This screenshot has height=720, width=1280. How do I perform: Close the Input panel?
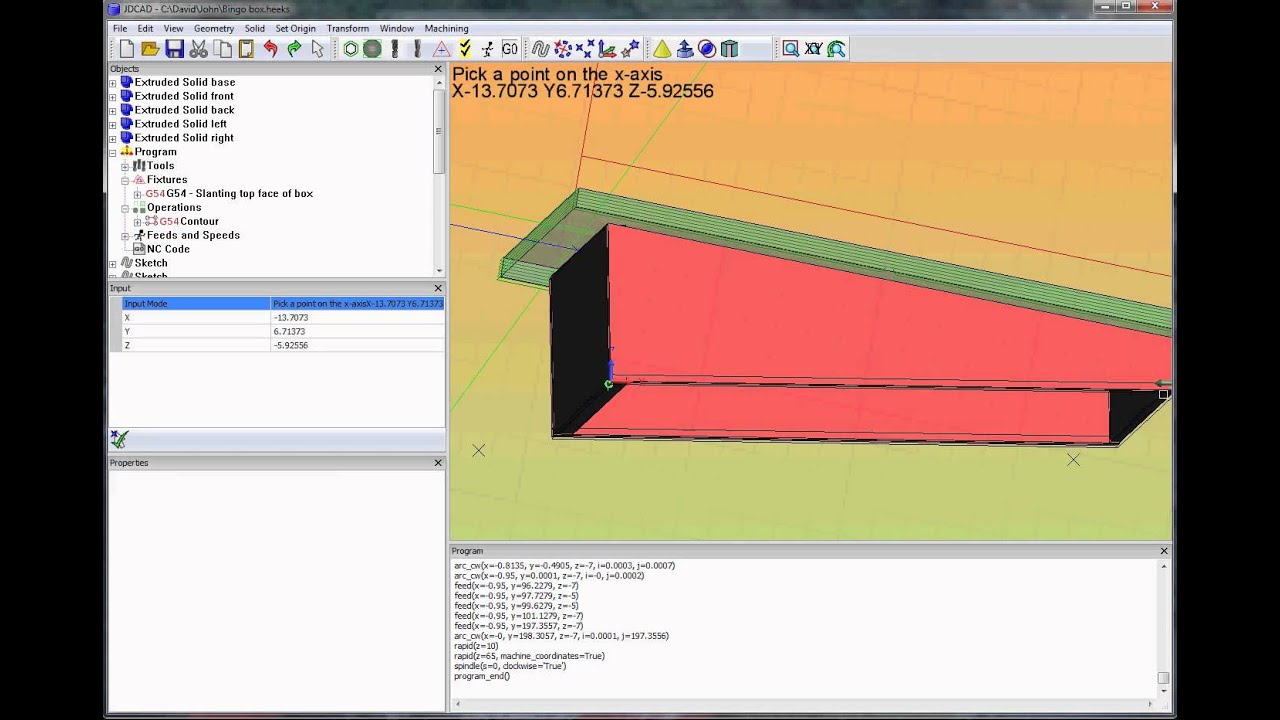click(x=438, y=288)
